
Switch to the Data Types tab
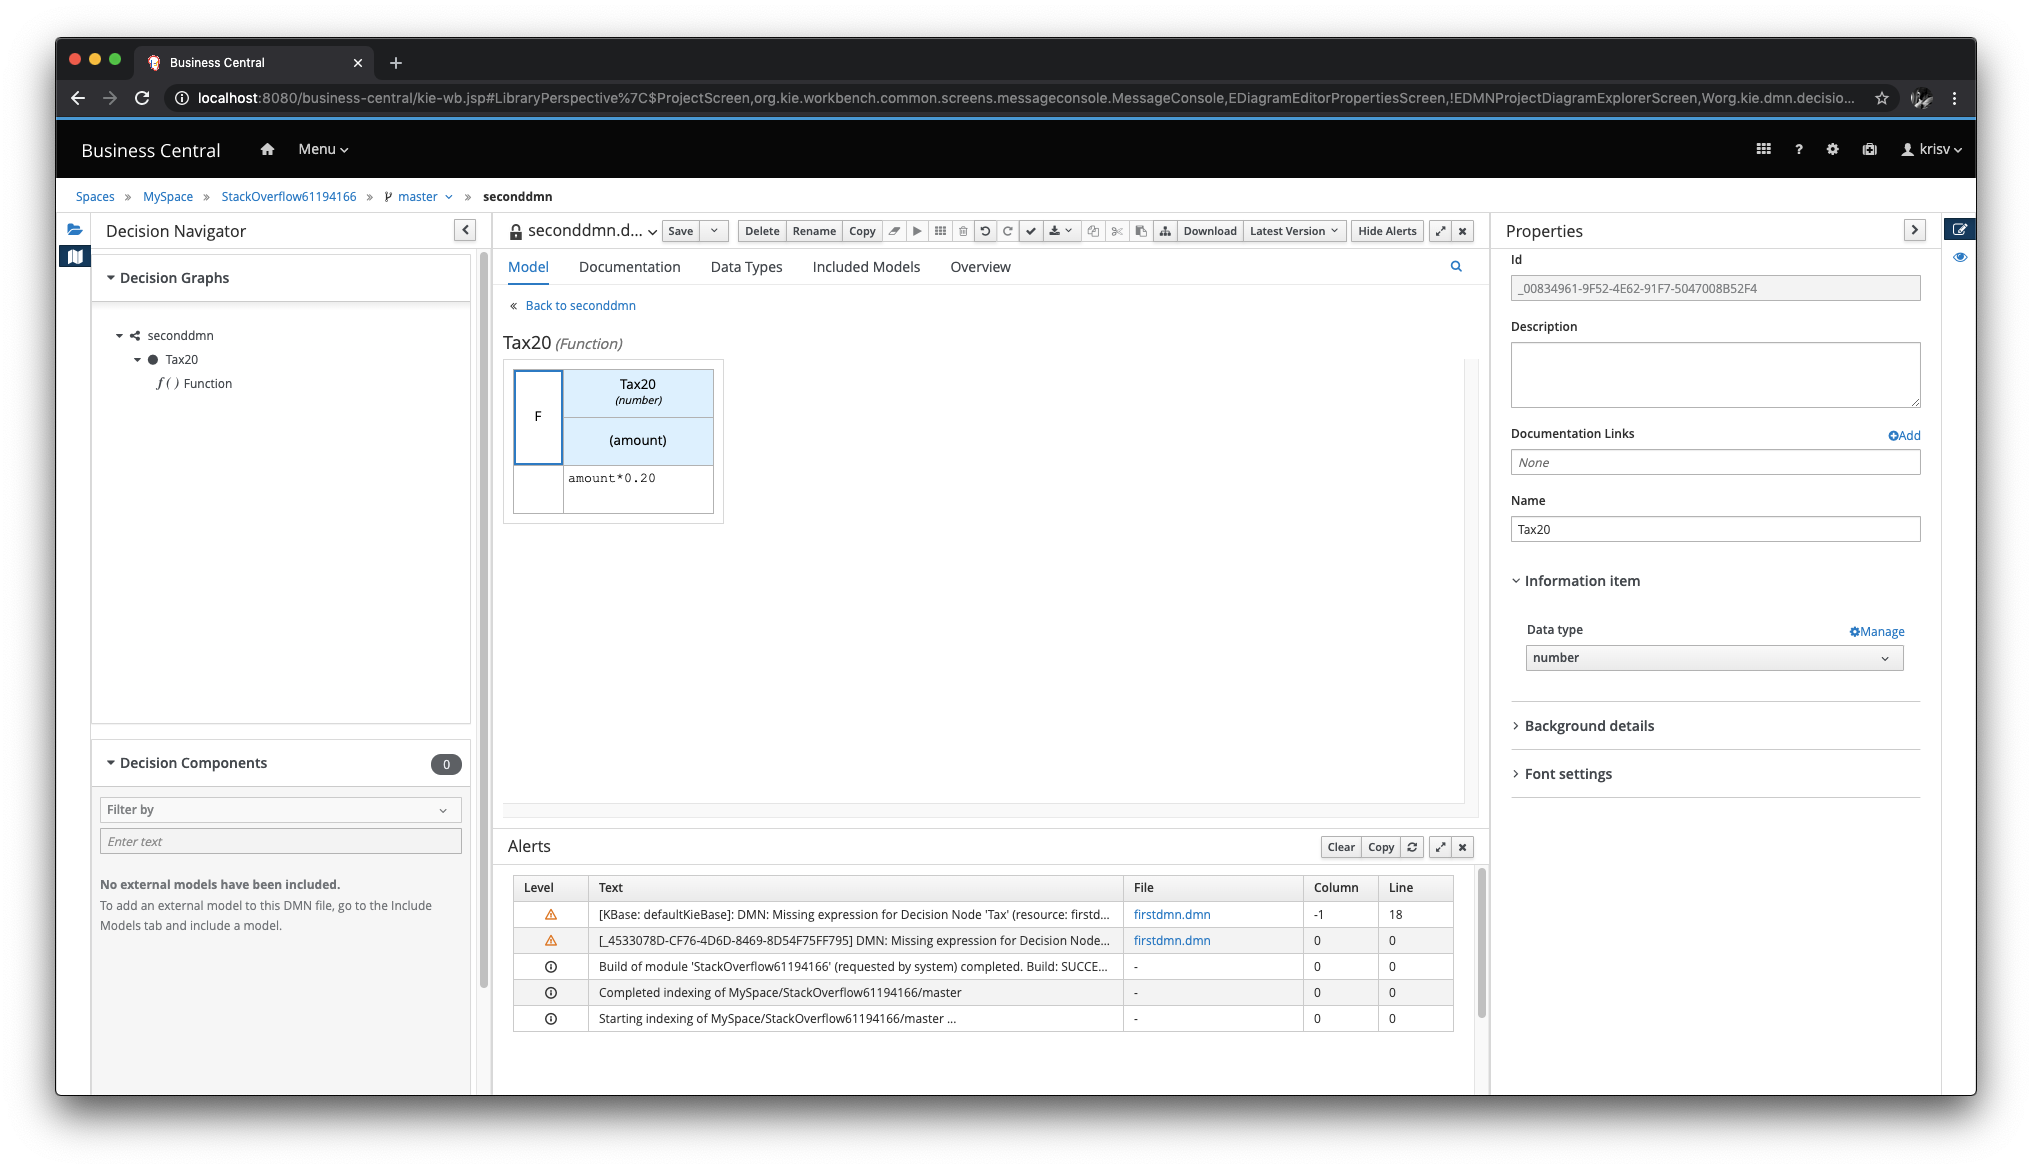746,267
